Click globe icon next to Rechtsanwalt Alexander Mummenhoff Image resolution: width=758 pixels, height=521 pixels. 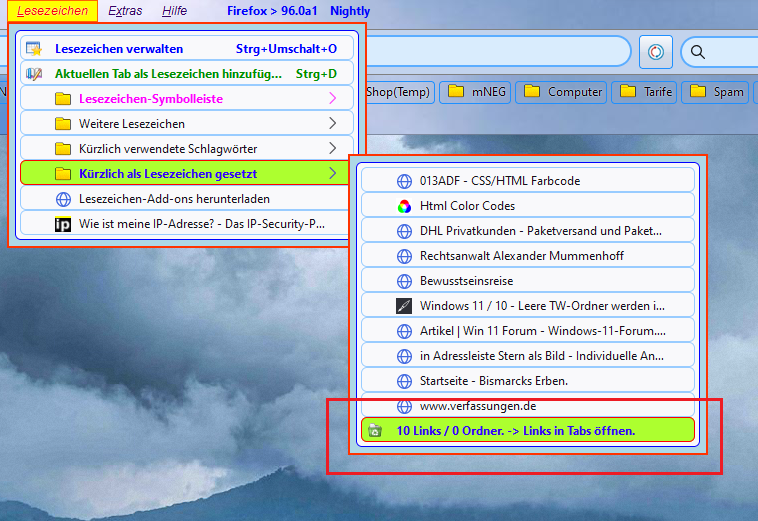(x=404, y=256)
